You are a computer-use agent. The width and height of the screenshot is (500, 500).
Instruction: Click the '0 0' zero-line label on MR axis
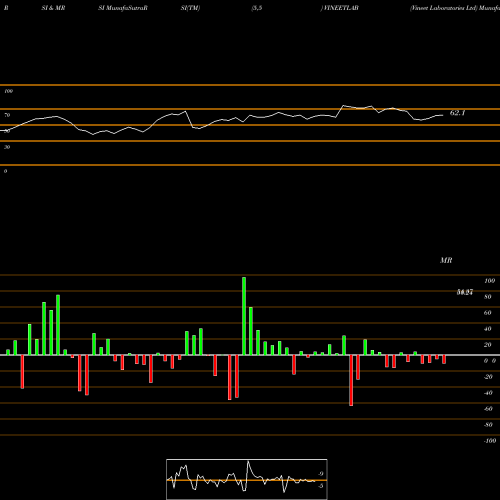point(490,361)
